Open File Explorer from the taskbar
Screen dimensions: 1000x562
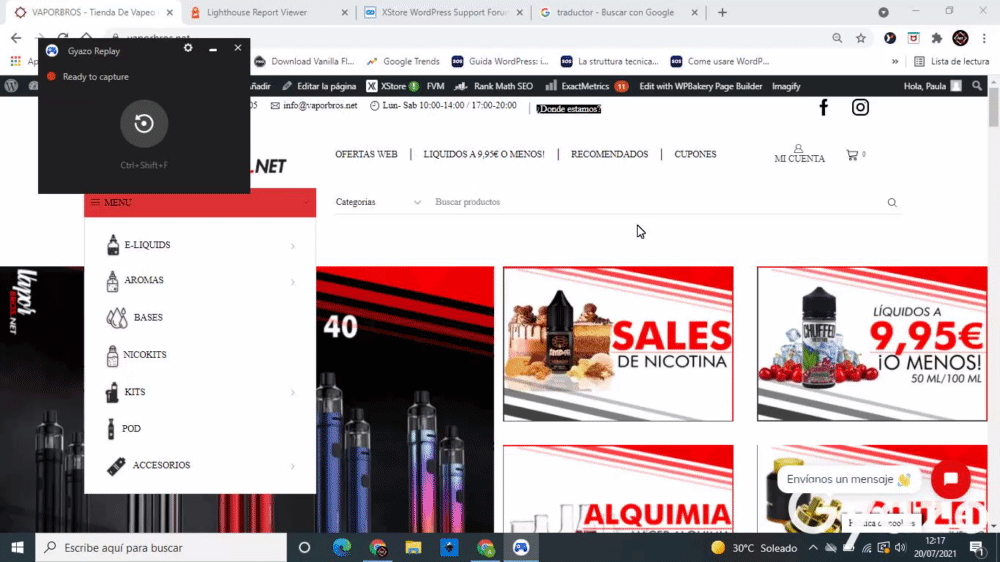click(413, 547)
